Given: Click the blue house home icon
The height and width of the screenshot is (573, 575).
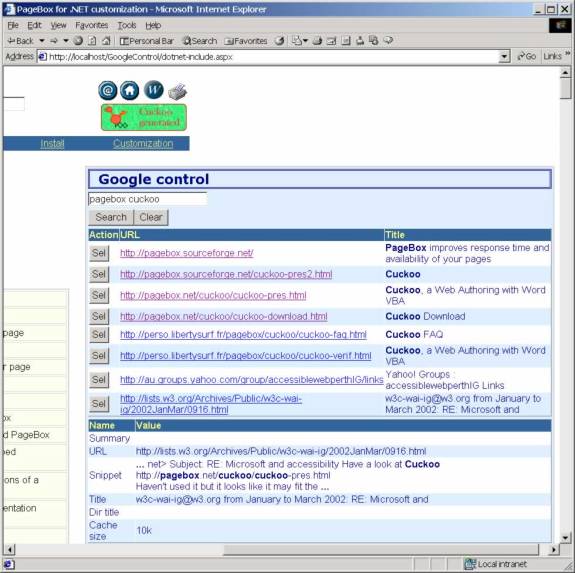Looking at the screenshot, I should click(130, 90).
